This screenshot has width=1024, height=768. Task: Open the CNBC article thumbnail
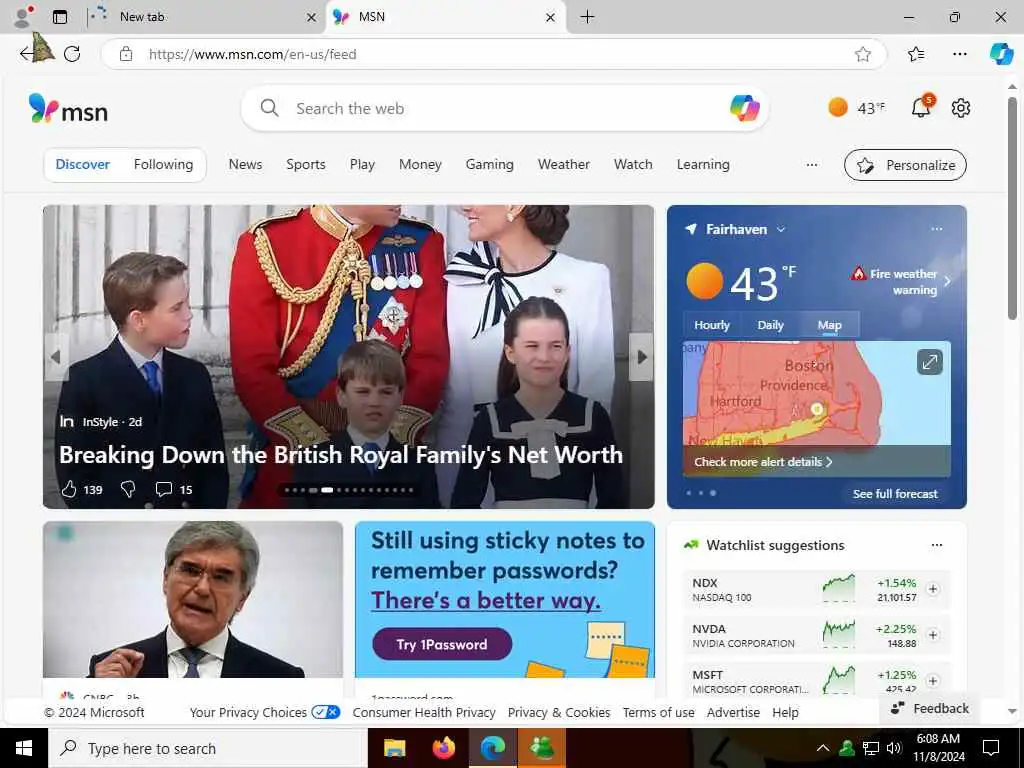point(193,600)
